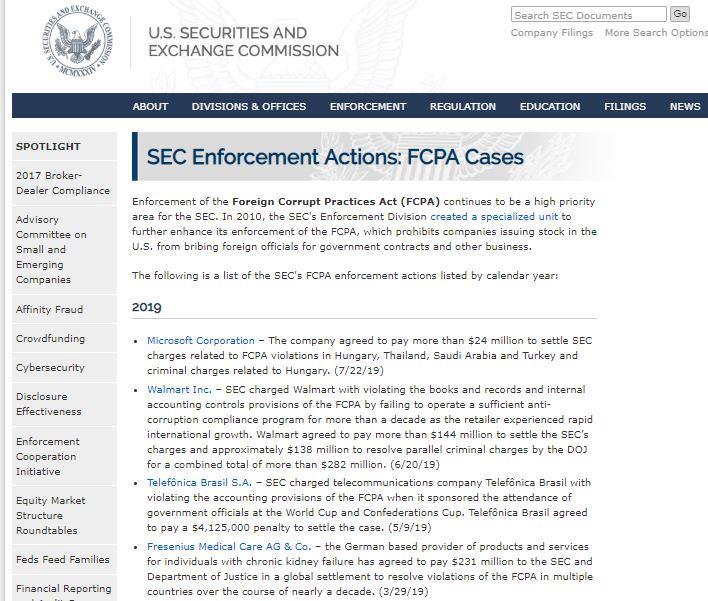Open the Microsoft Corporation case link

pyautogui.click(x=201, y=340)
